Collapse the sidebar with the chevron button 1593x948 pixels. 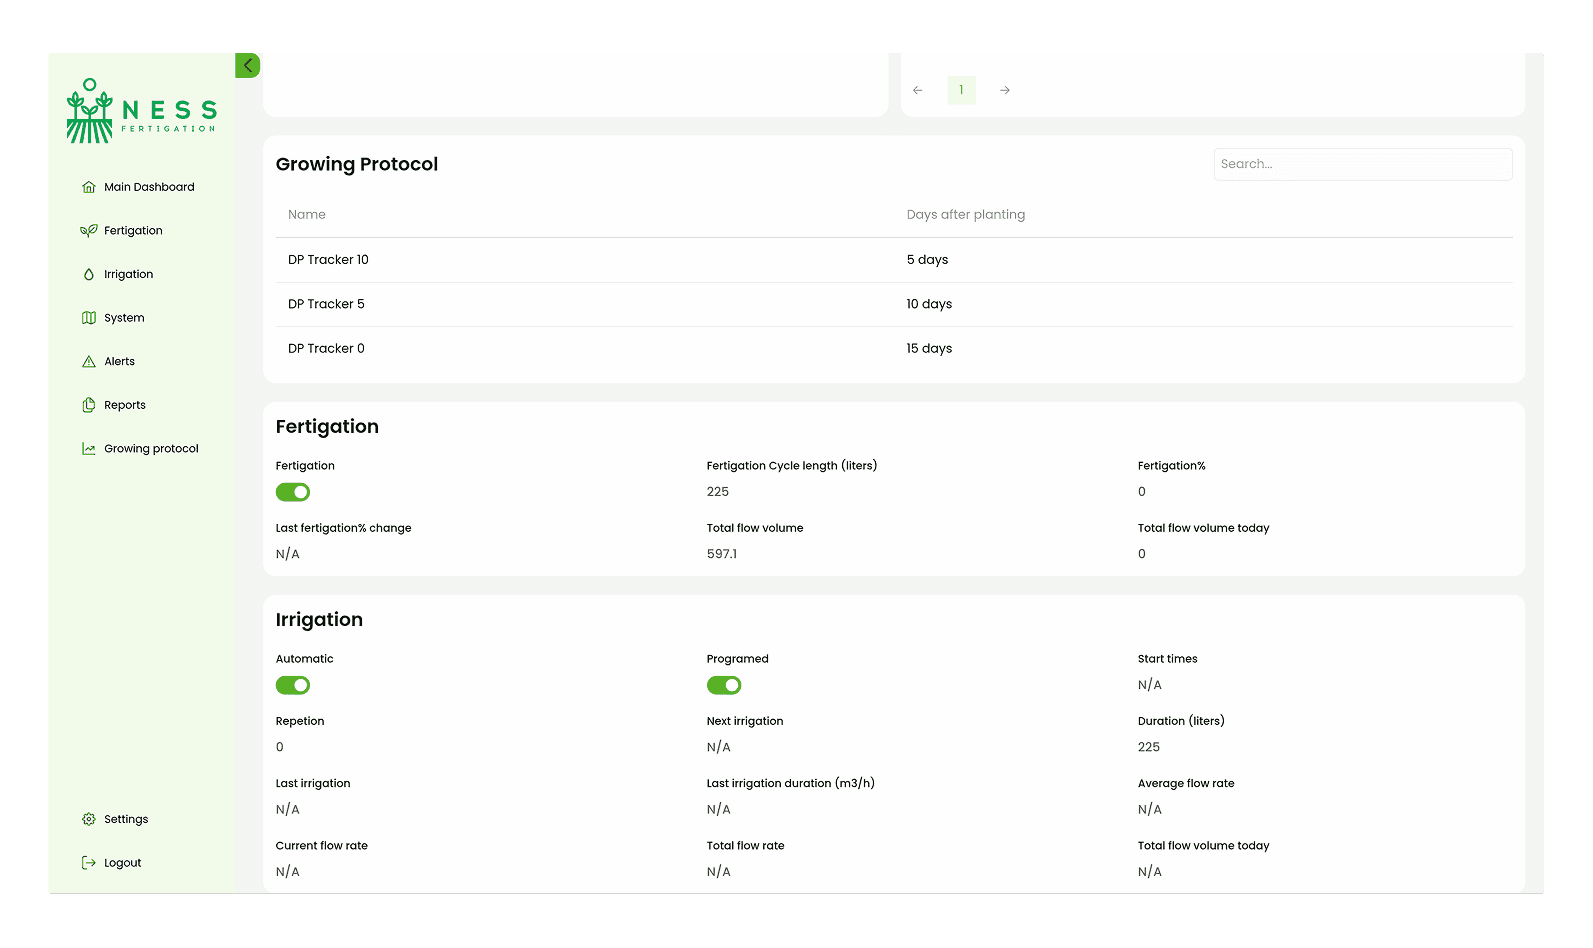pyautogui.click(x=247, y=65)
